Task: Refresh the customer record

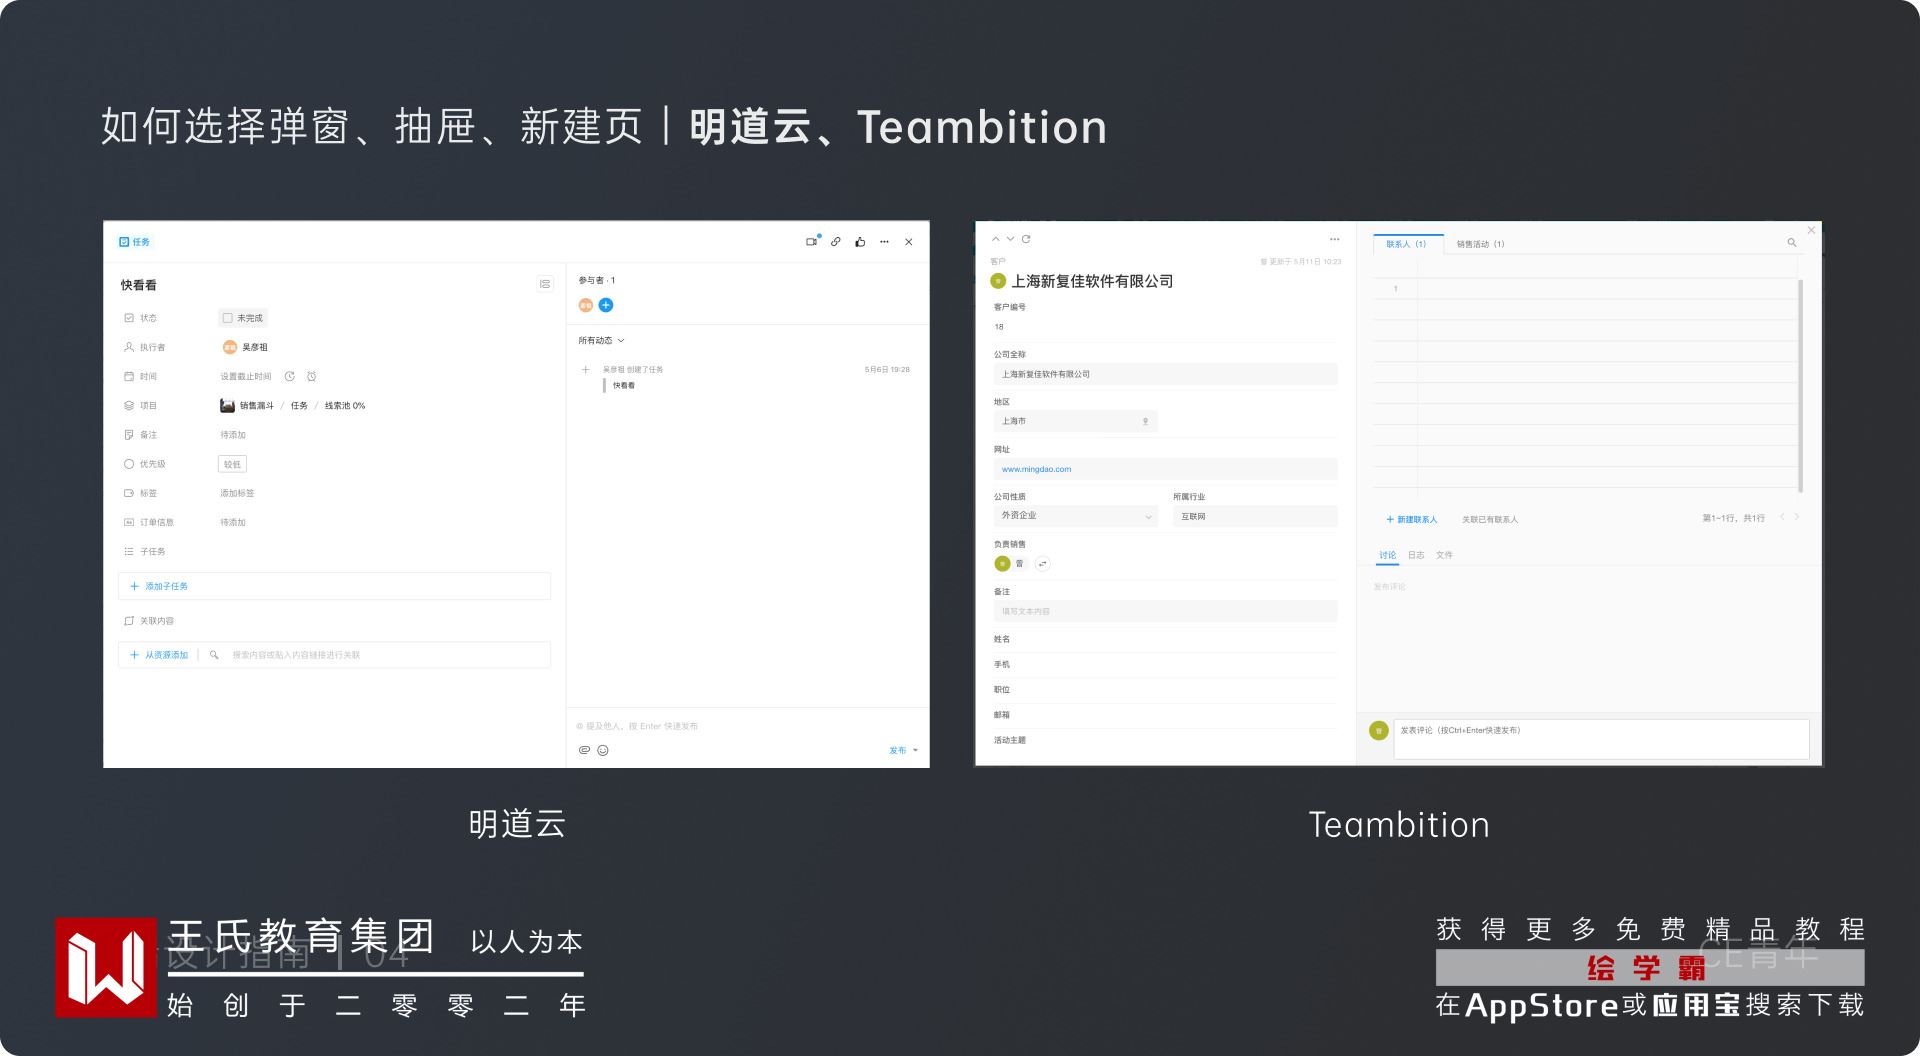Action: [x=1026, y=239]
